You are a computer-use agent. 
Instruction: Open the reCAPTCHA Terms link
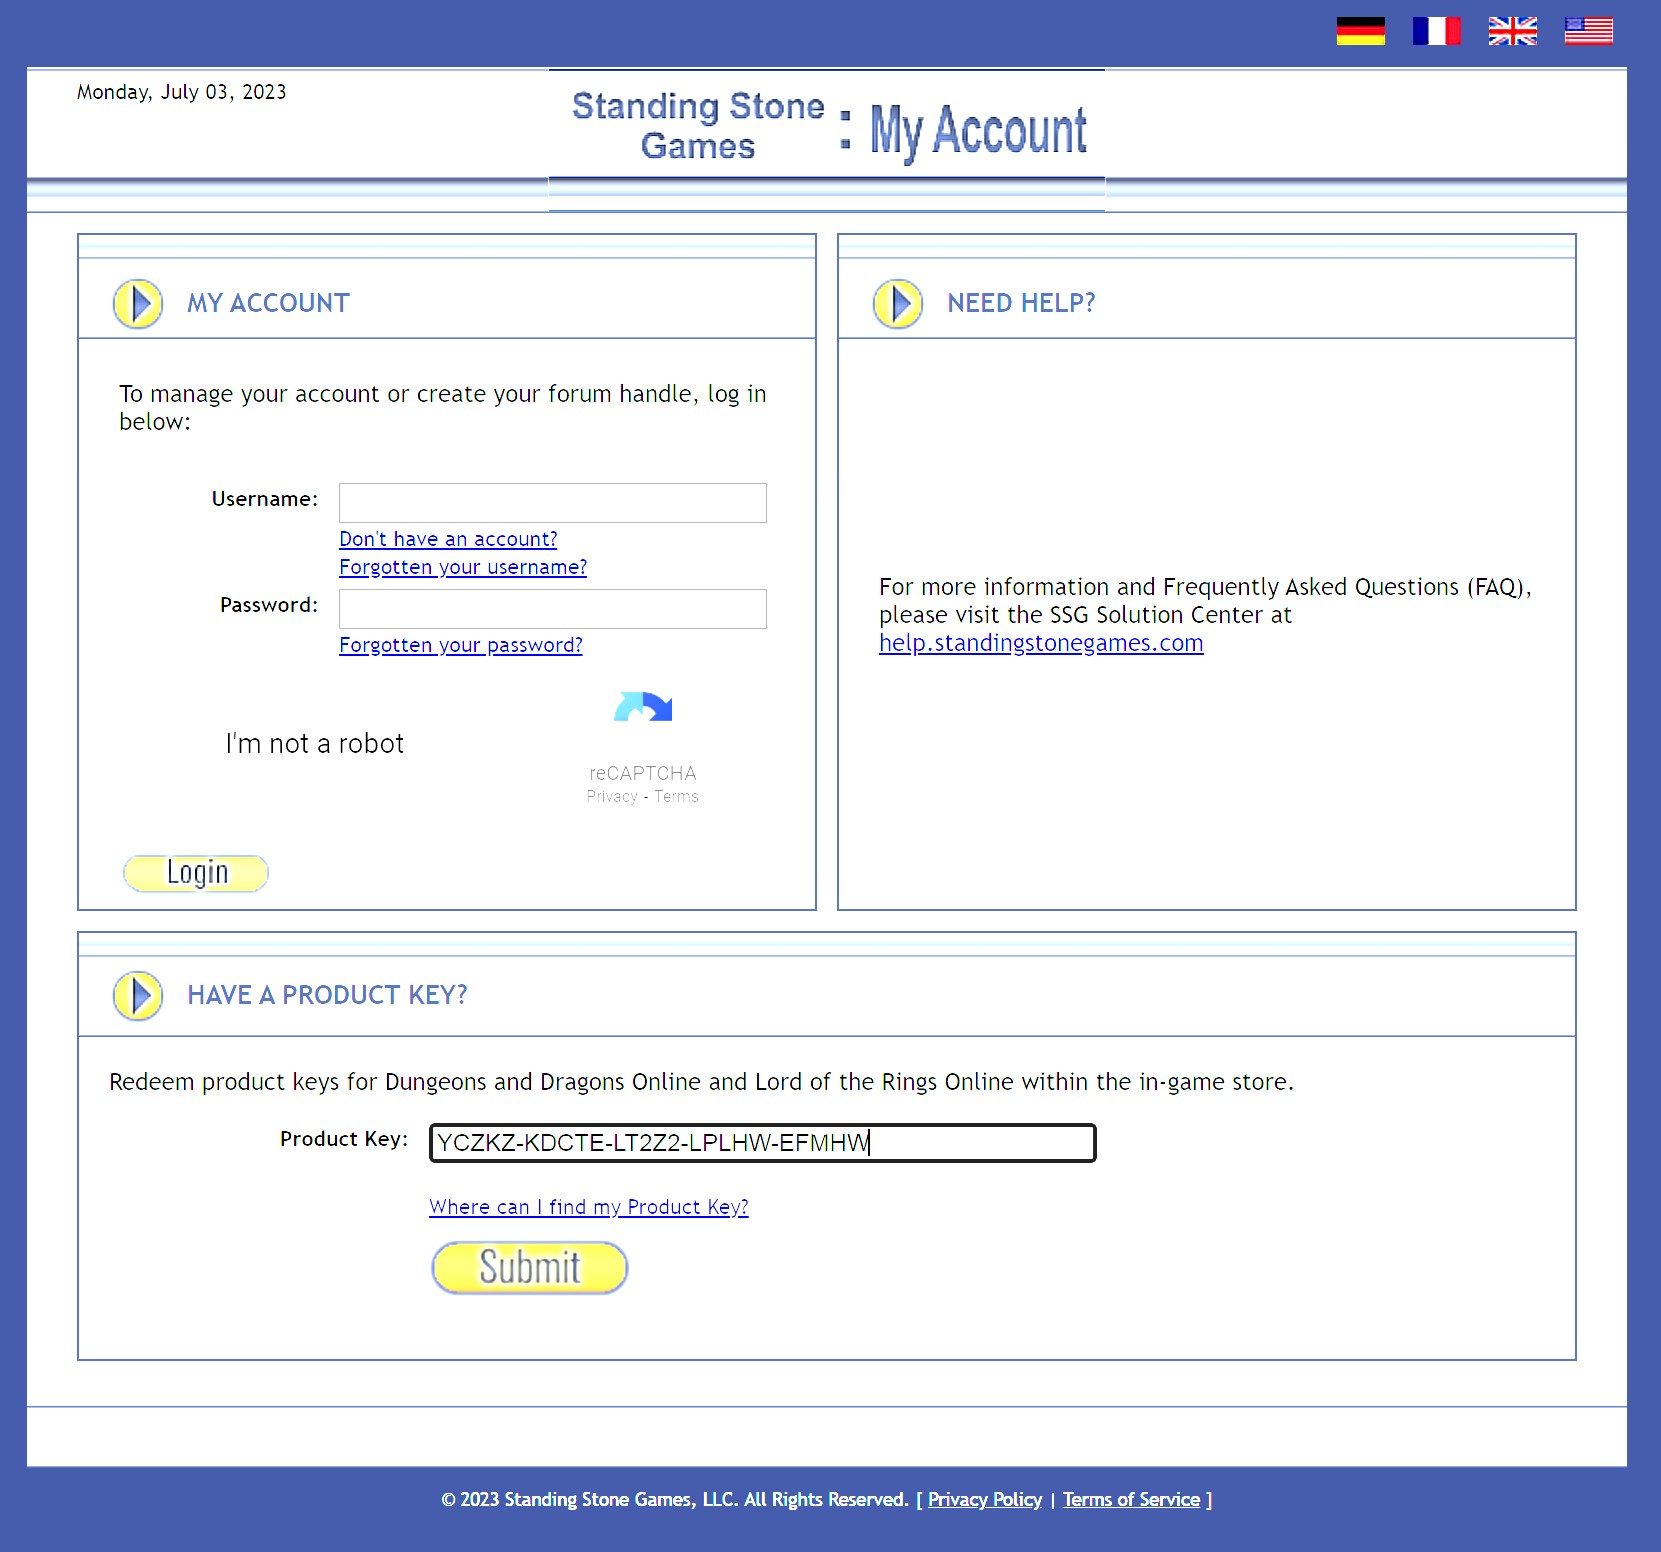[x=677, y=796]
